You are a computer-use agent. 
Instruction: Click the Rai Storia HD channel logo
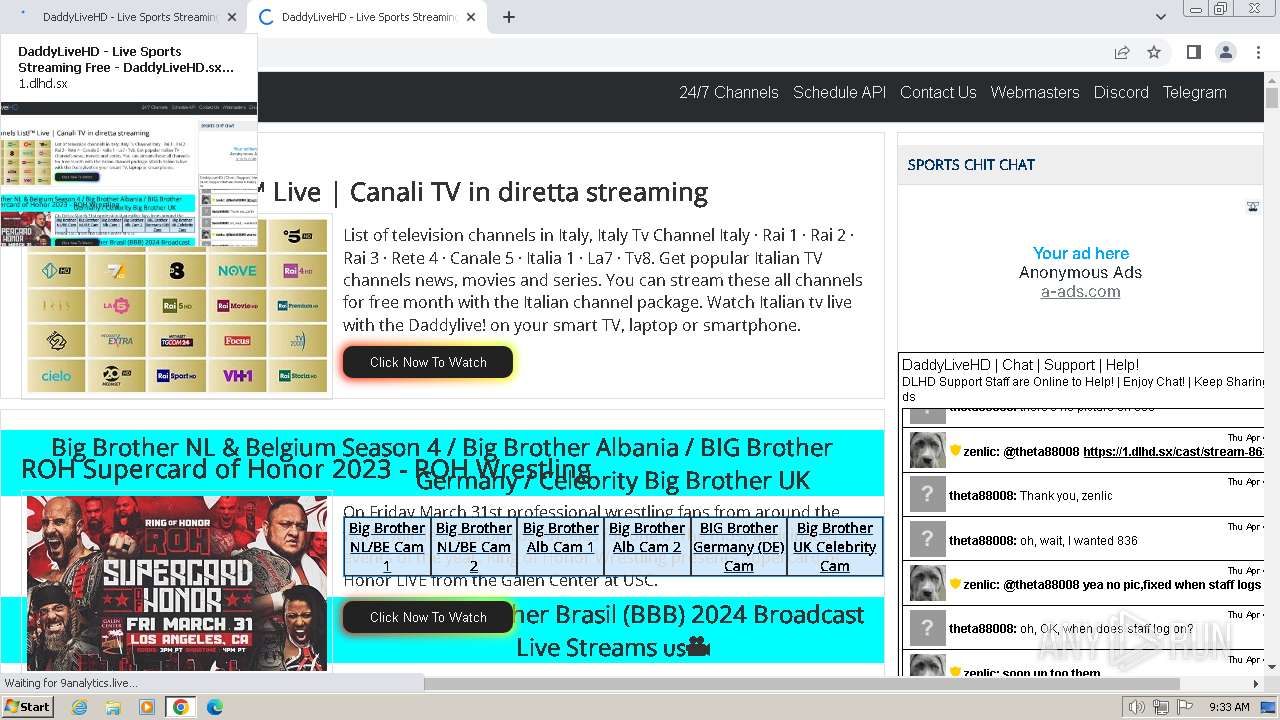click(x=298, y=376)
